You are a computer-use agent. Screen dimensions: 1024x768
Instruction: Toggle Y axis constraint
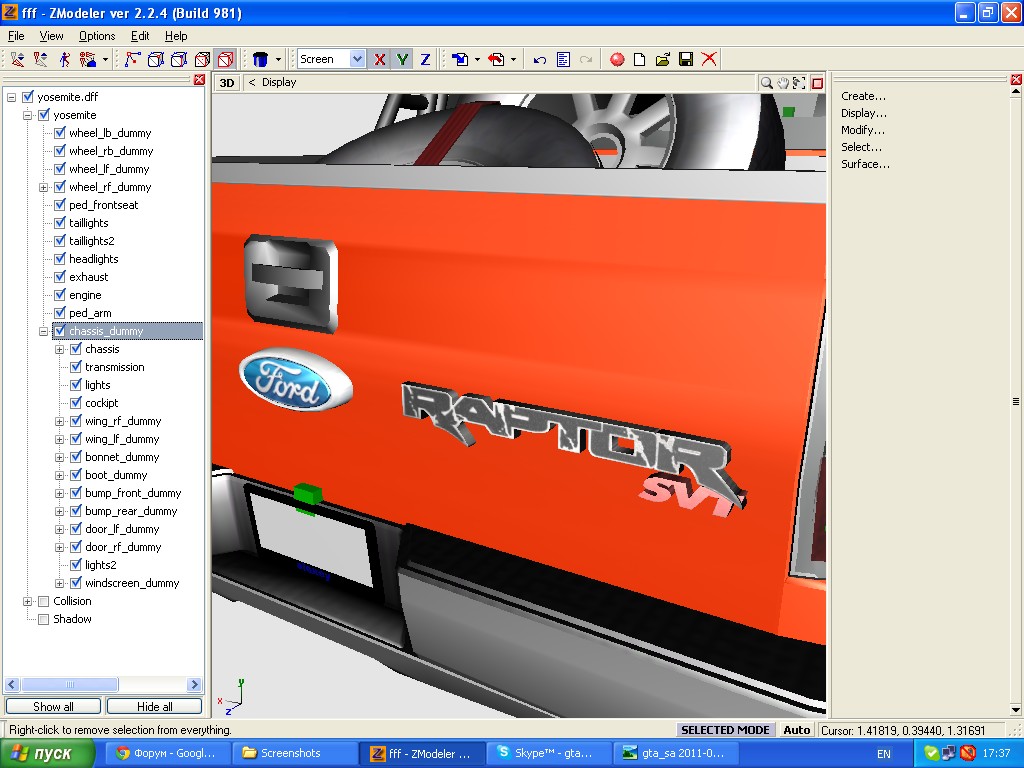[402, 59]
